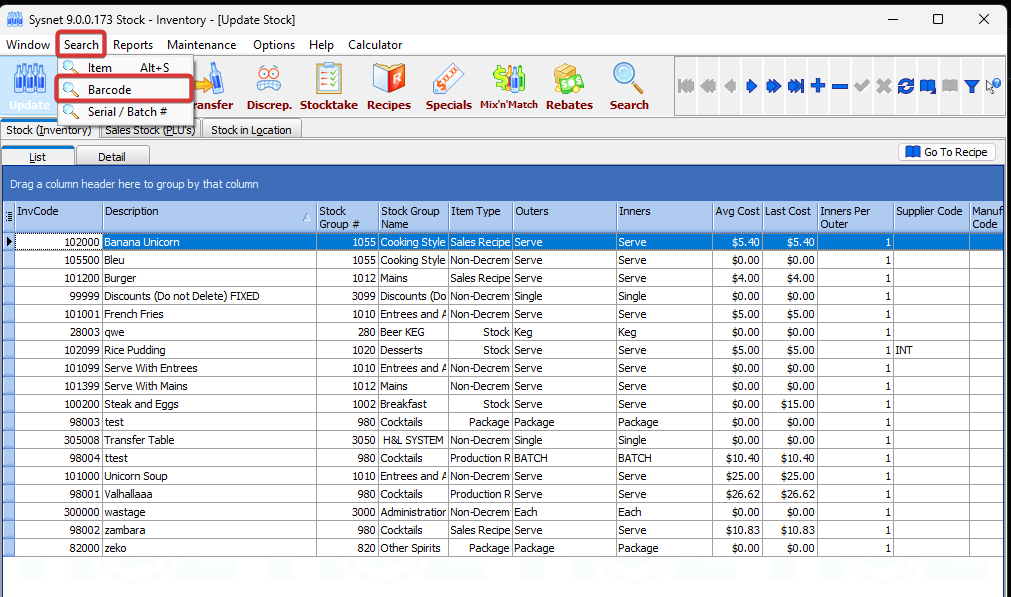The height and width of the screenshot is (597, 1011).
Task: Select the wastage row
Action: 503,513
